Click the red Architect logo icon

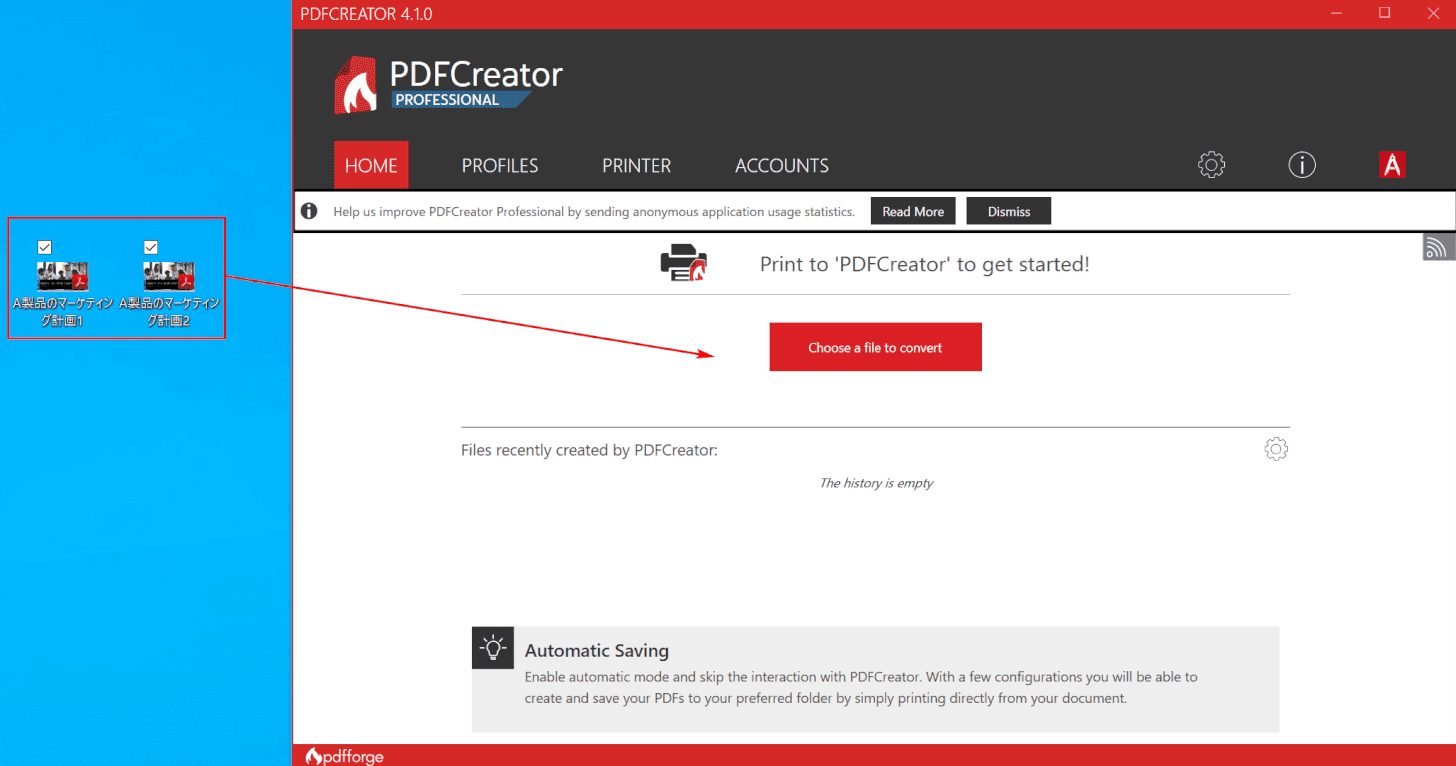(x=1392, y=165)
